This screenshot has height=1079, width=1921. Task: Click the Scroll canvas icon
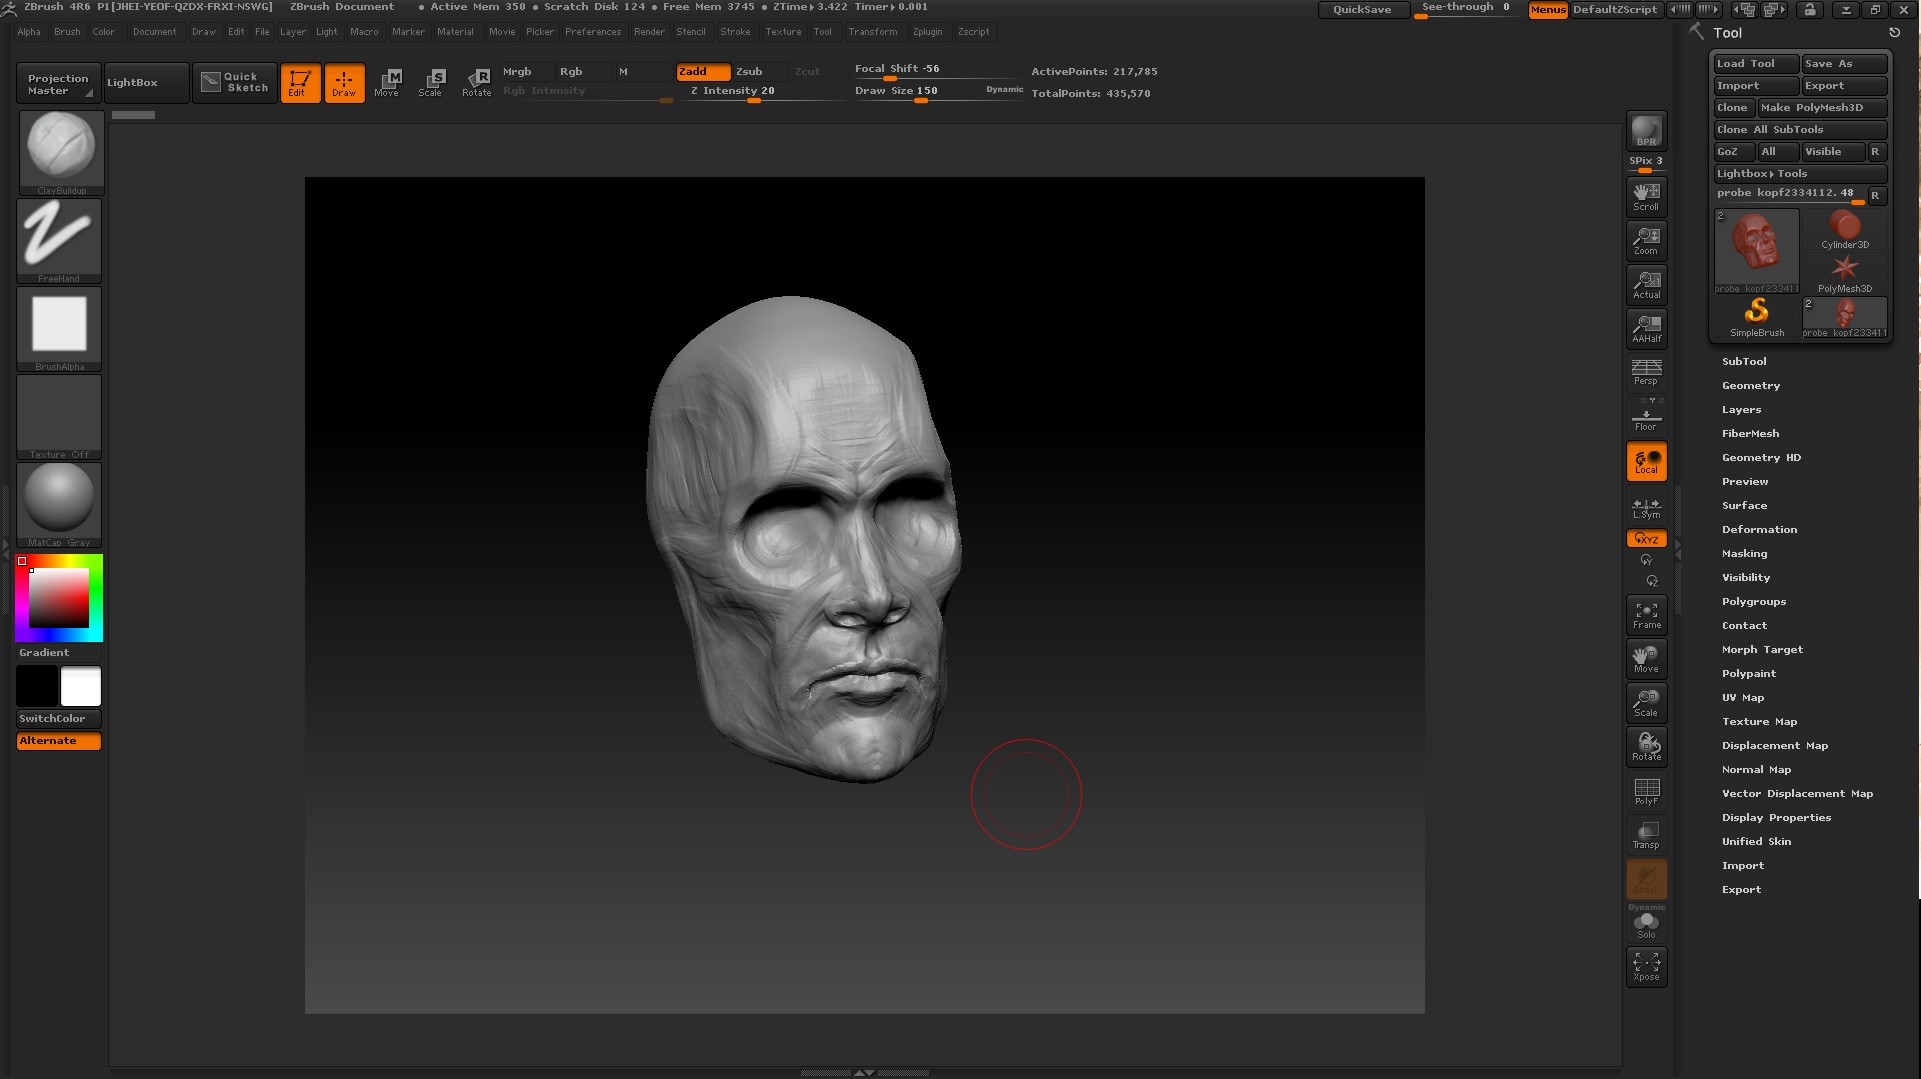pos(1646,196)
